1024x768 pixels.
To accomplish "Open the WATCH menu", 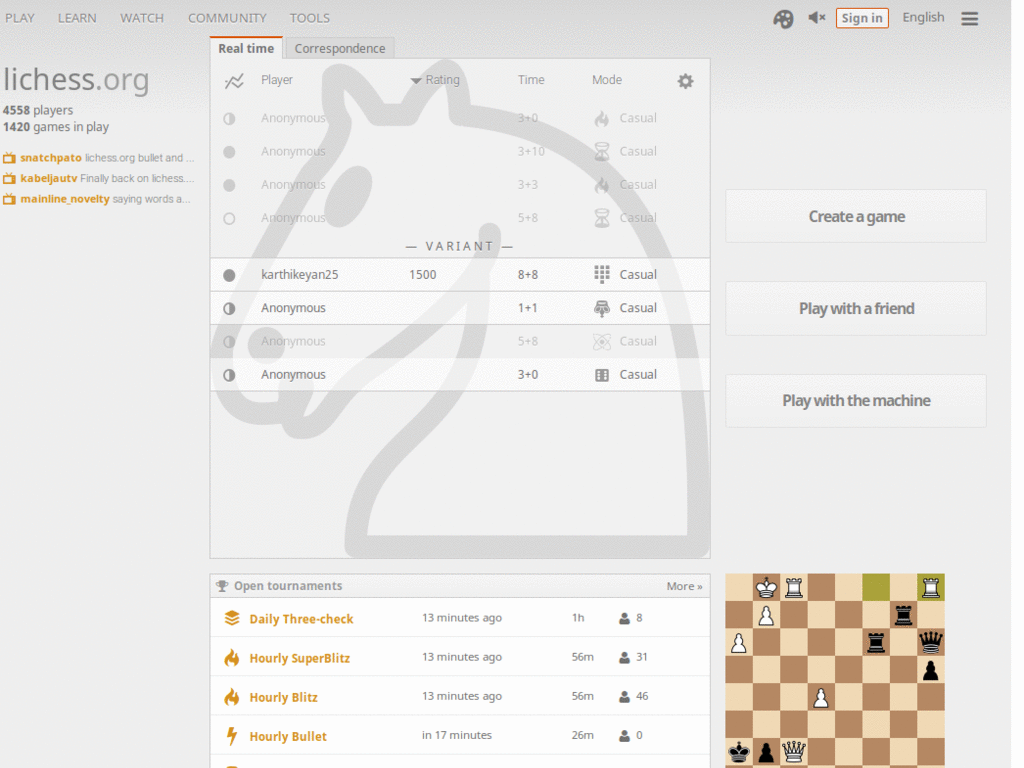I will [x=142, y=18].
